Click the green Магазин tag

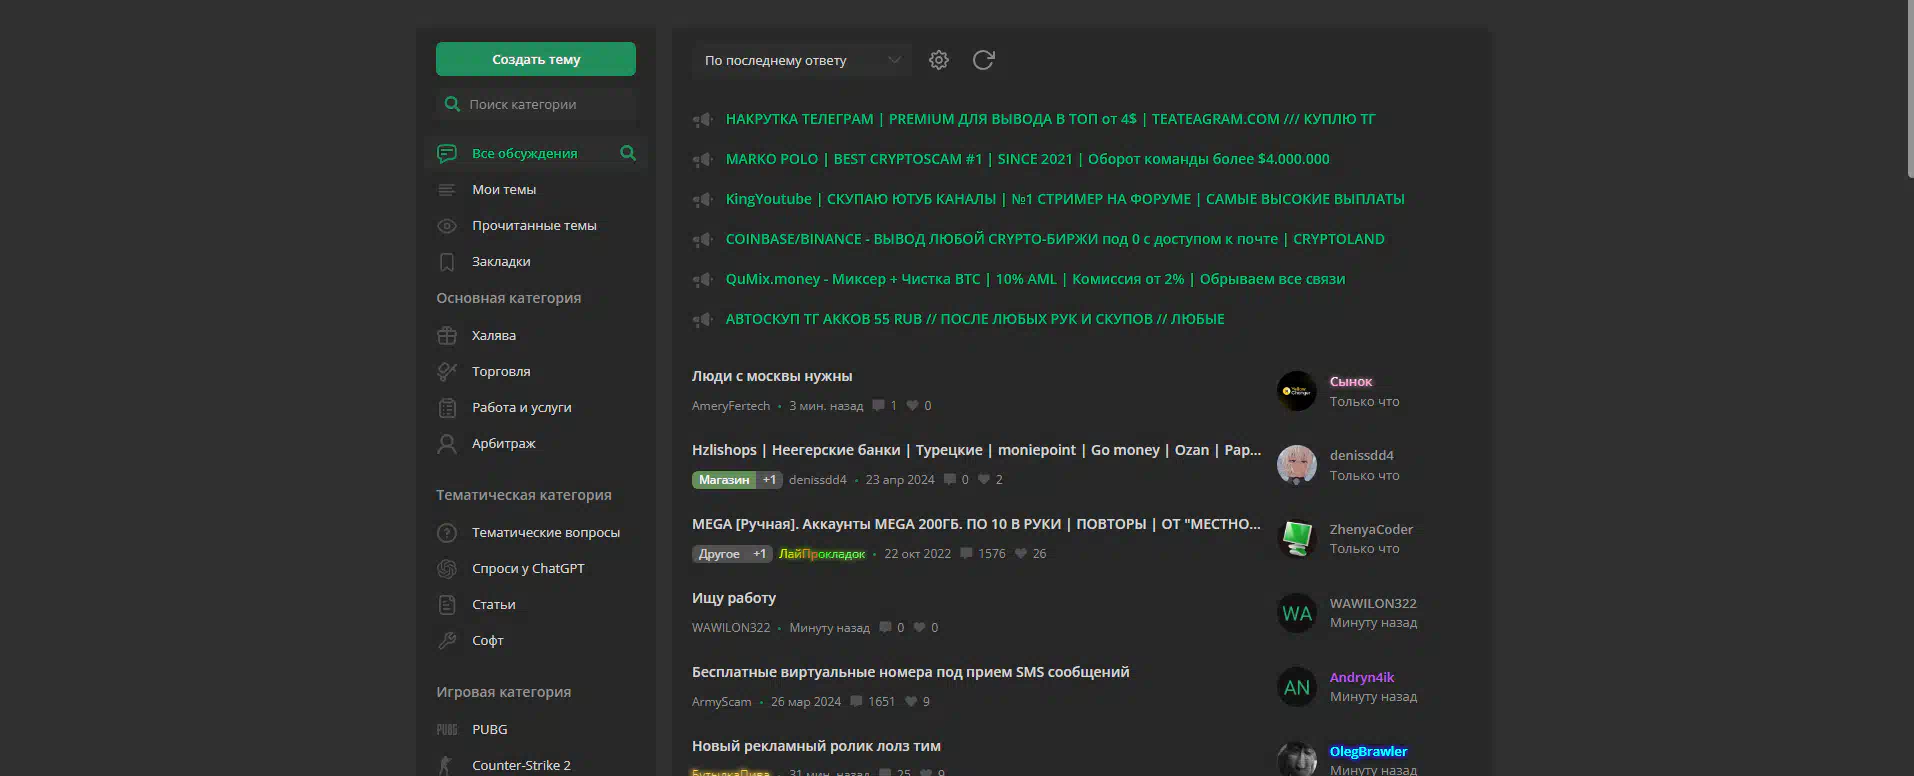[x=724, y=480]
